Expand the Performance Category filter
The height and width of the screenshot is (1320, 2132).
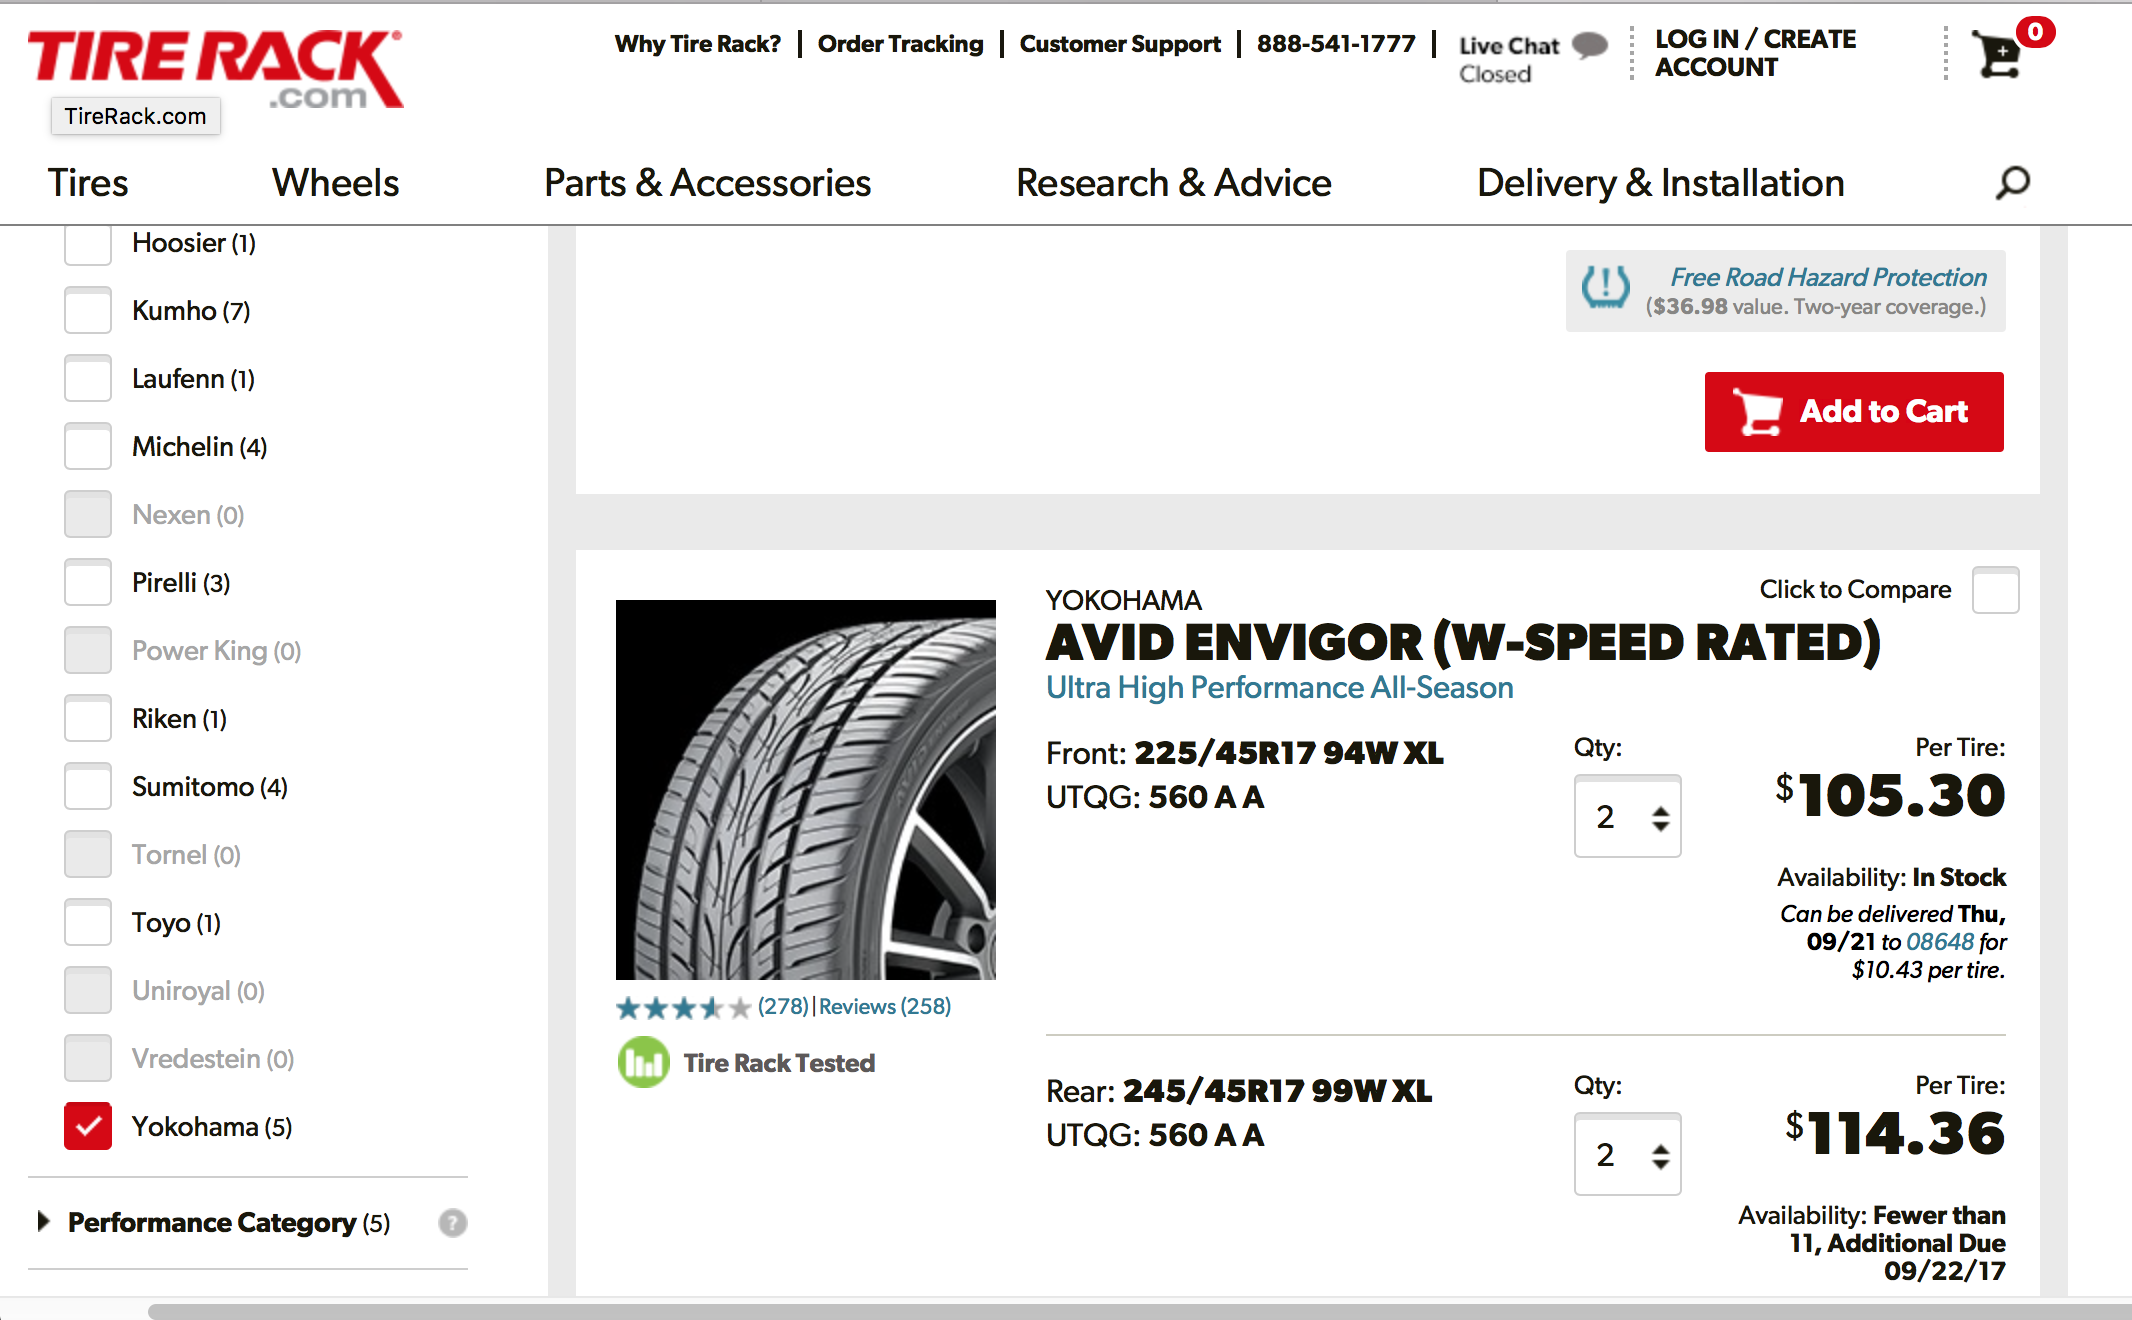coord(214,1223)
